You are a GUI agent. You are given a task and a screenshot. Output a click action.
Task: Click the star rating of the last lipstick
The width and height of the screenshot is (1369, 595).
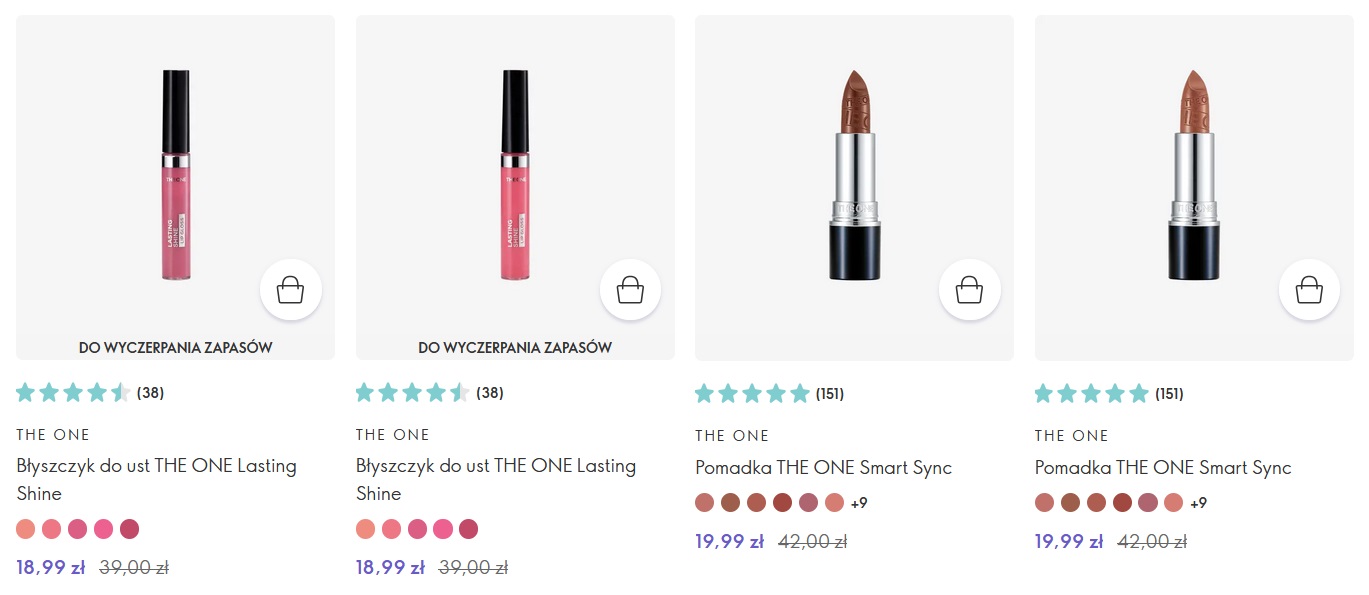point(1091,393)
